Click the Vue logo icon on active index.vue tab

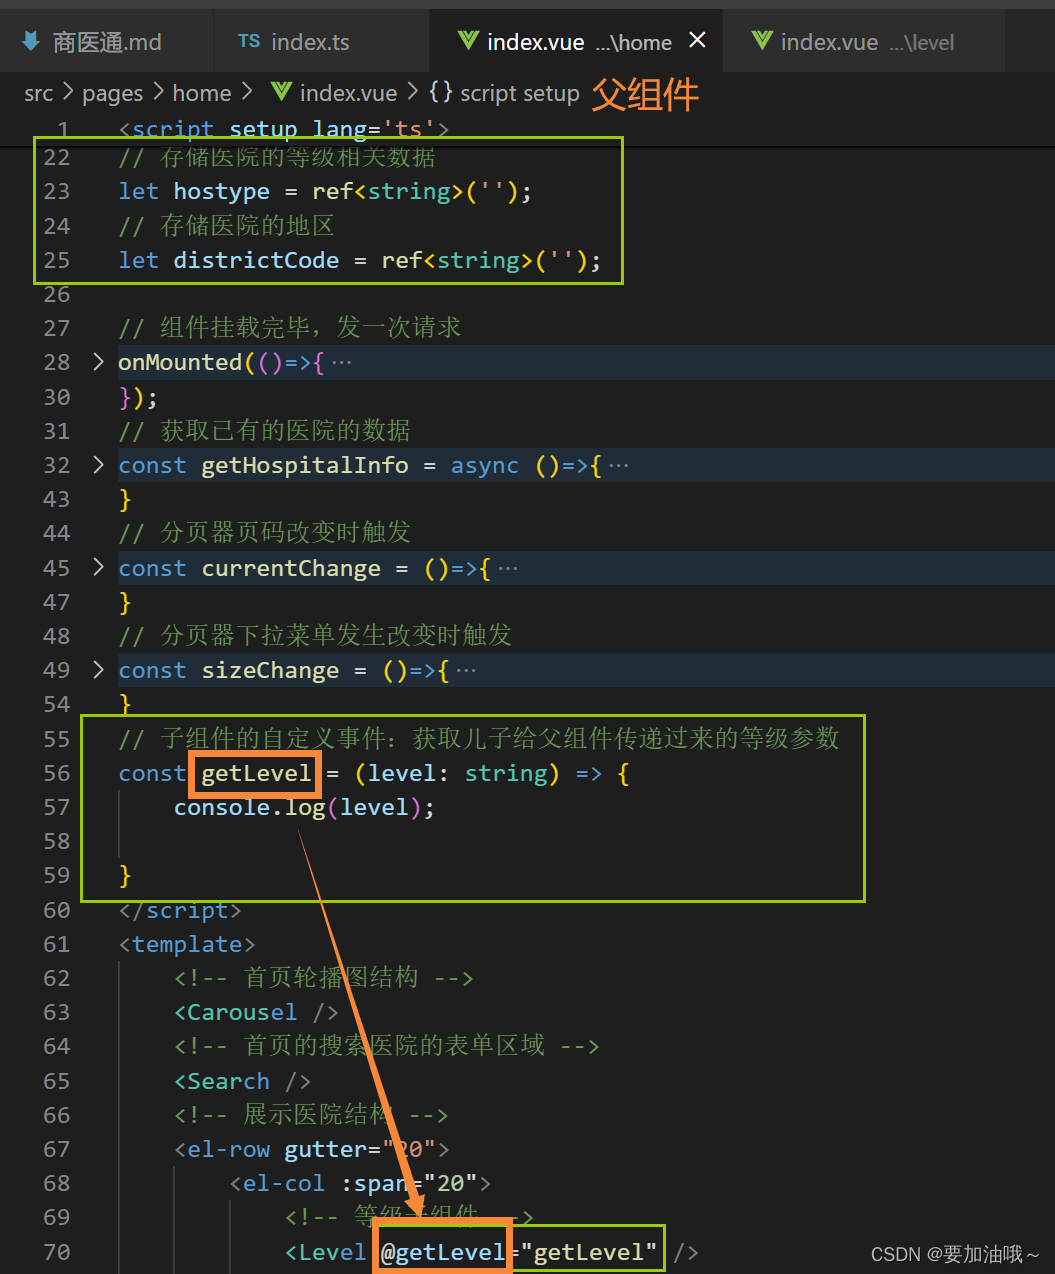pos(468,42)
